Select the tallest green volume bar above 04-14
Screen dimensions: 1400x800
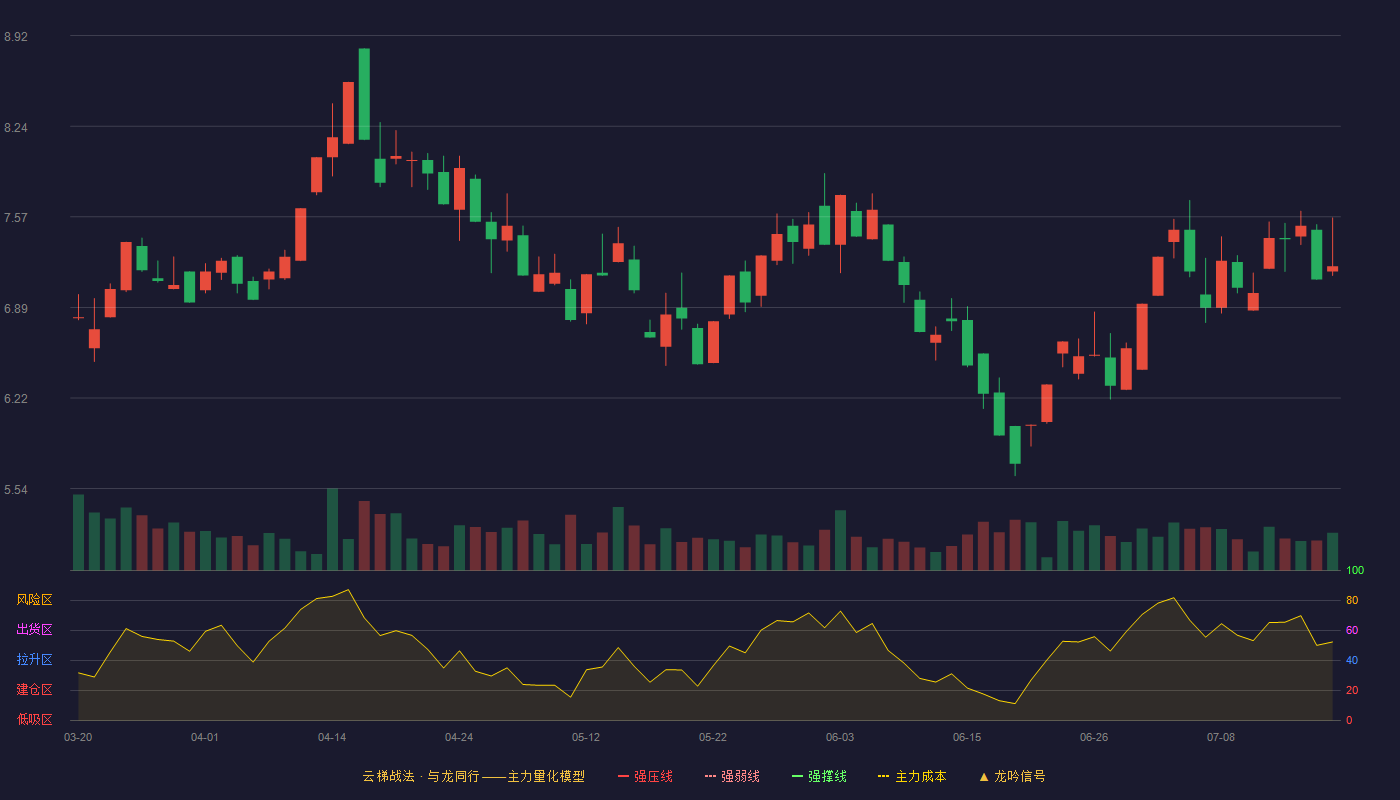tap(332, 529)
